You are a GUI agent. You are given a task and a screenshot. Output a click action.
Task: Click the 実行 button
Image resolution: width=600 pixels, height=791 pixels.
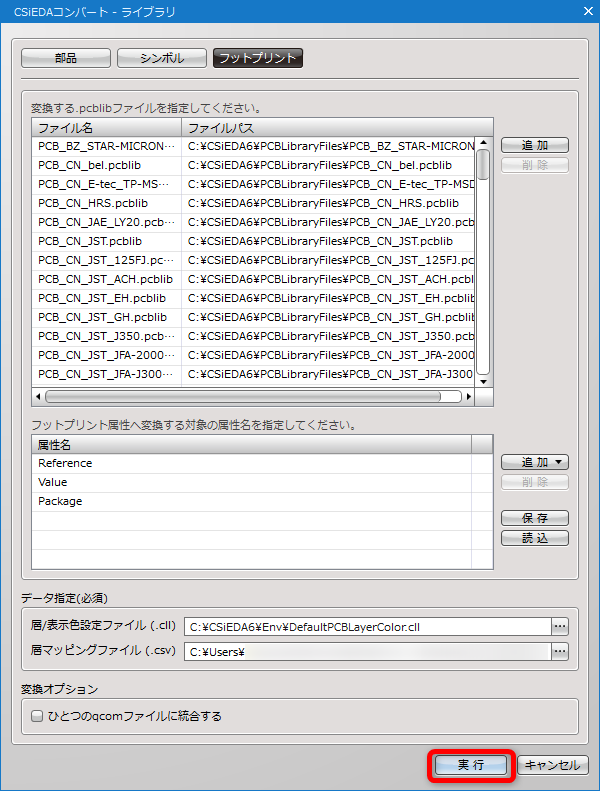471,765
